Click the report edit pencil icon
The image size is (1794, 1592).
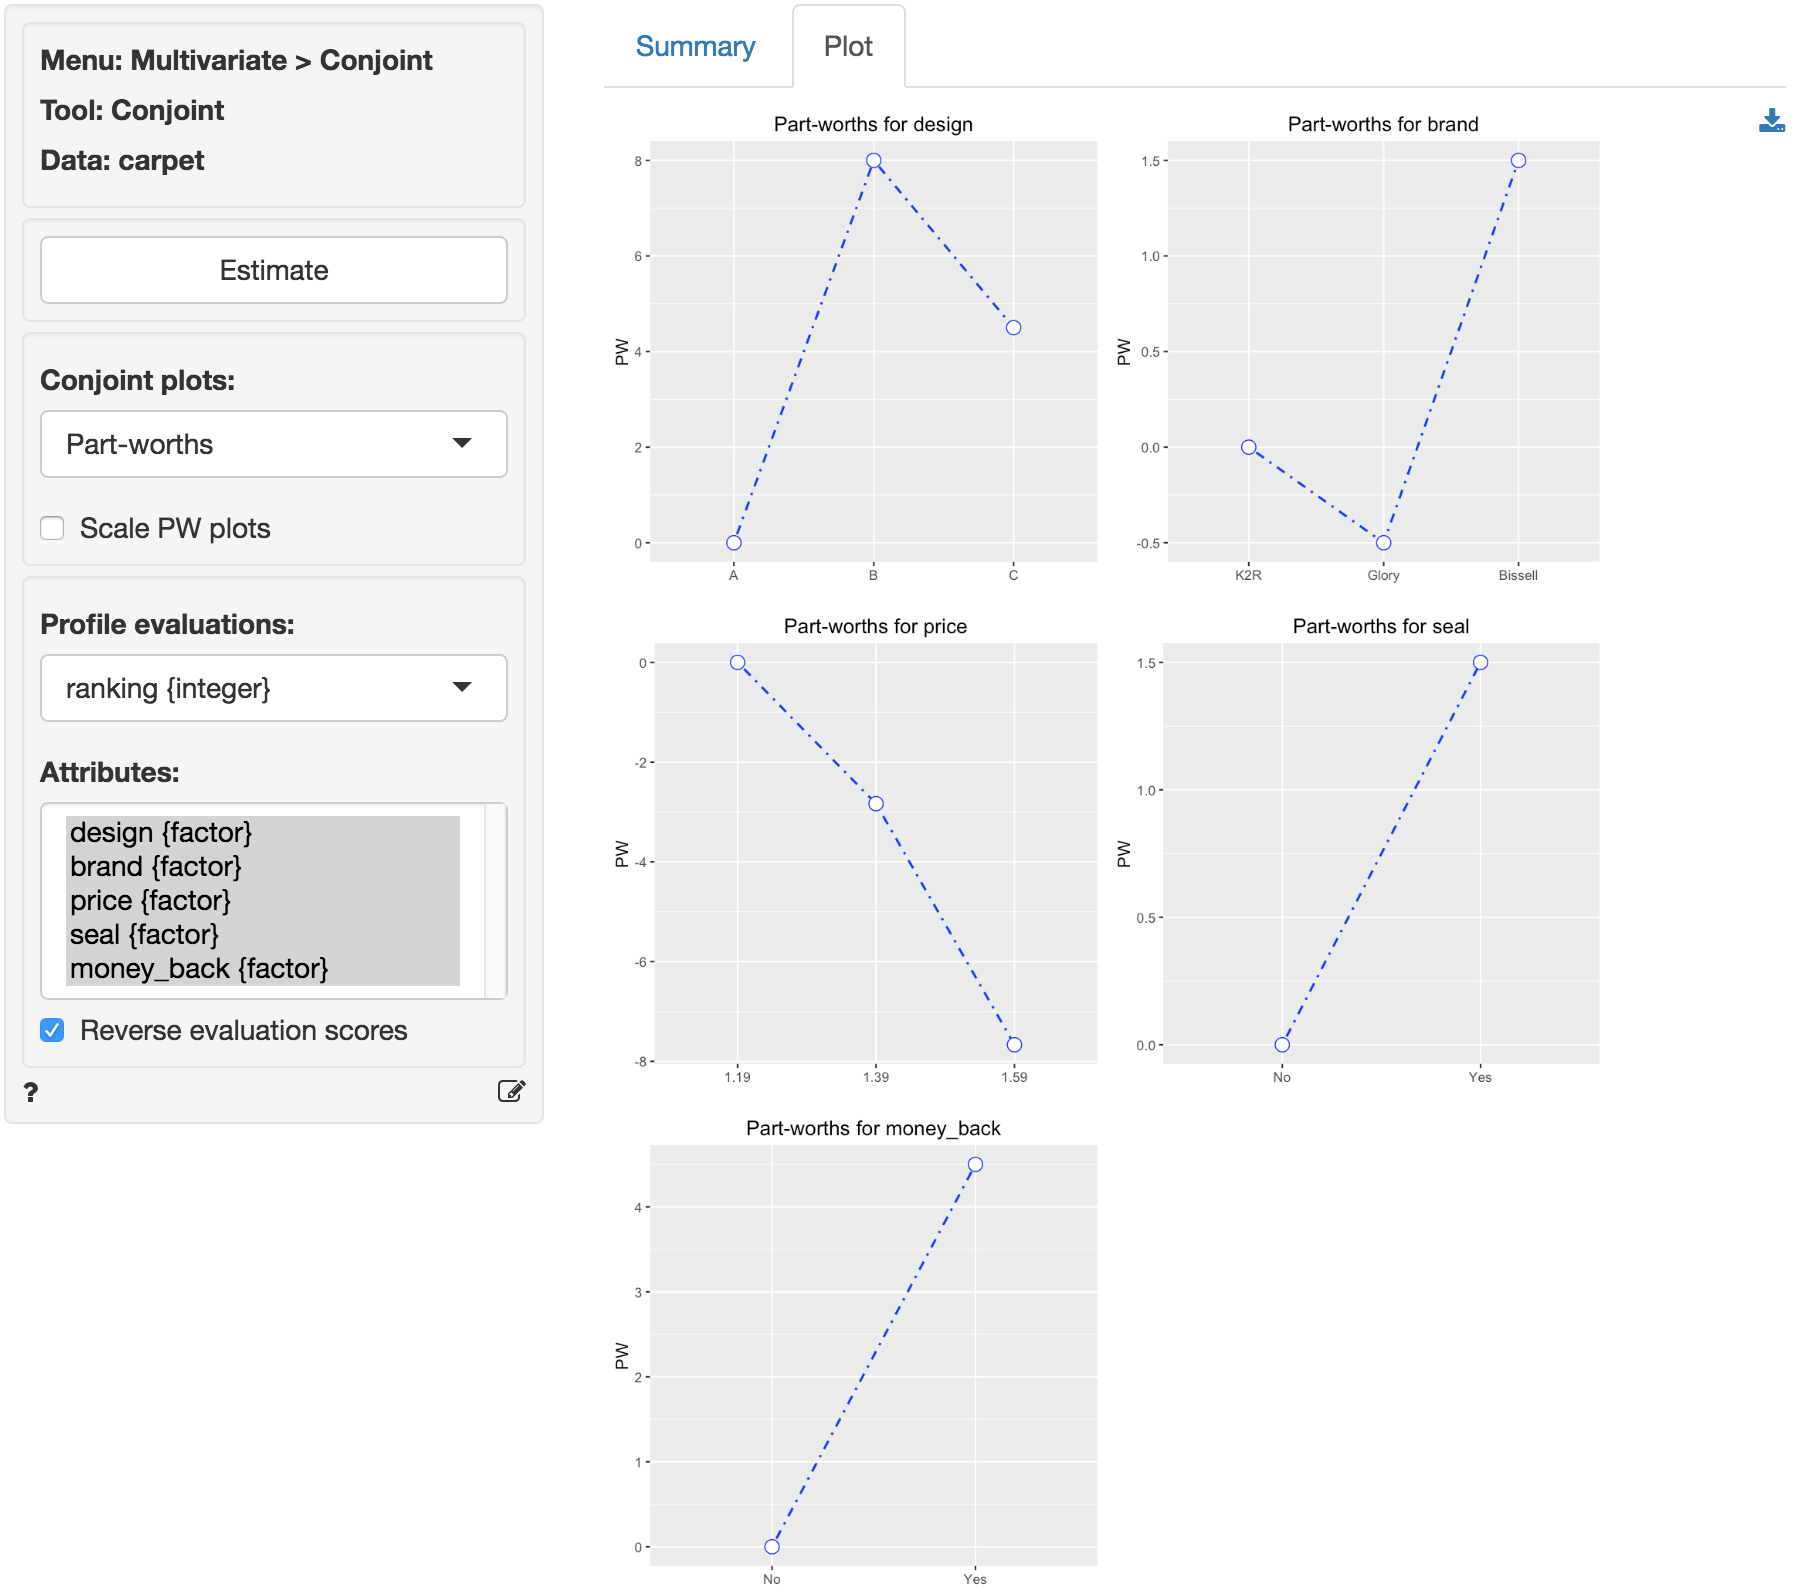pyautogui.click(x=511, y=1091)
